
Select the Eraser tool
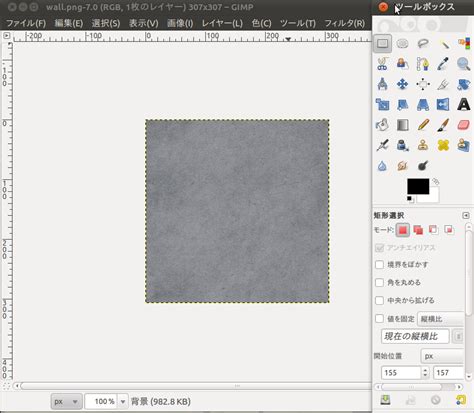tap(464, 125)
